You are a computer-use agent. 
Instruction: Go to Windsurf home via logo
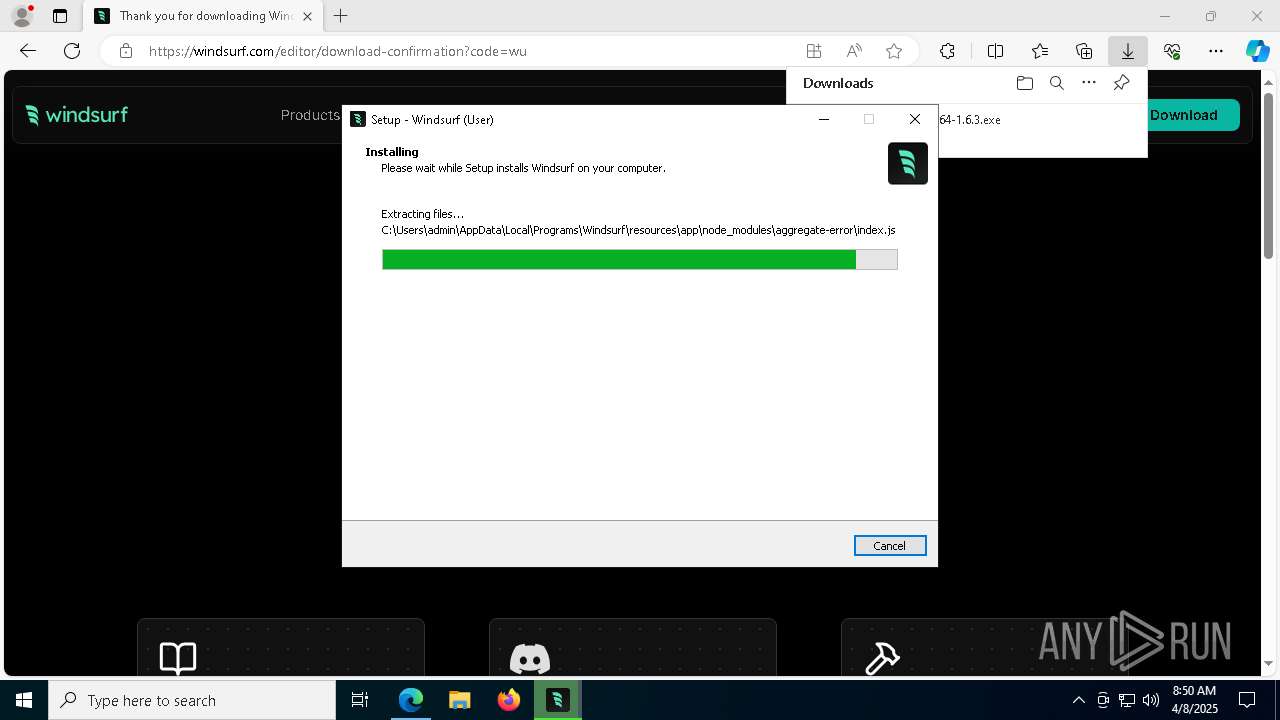pos(77,115)
